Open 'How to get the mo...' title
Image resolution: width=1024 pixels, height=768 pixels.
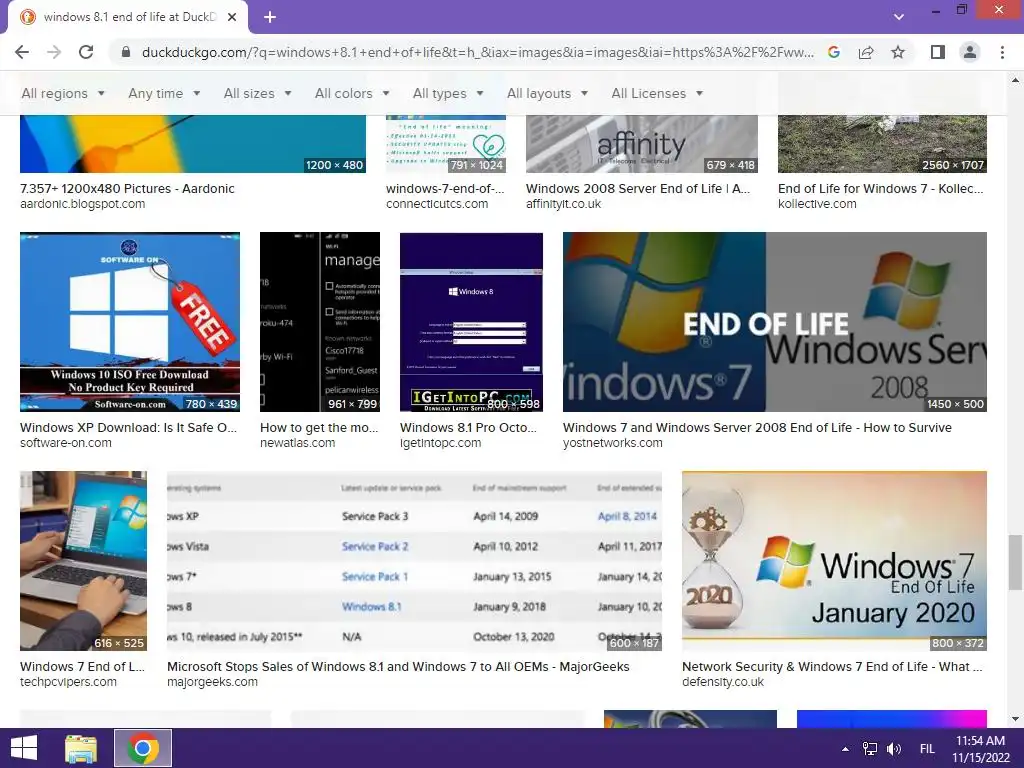click(319, 428)
